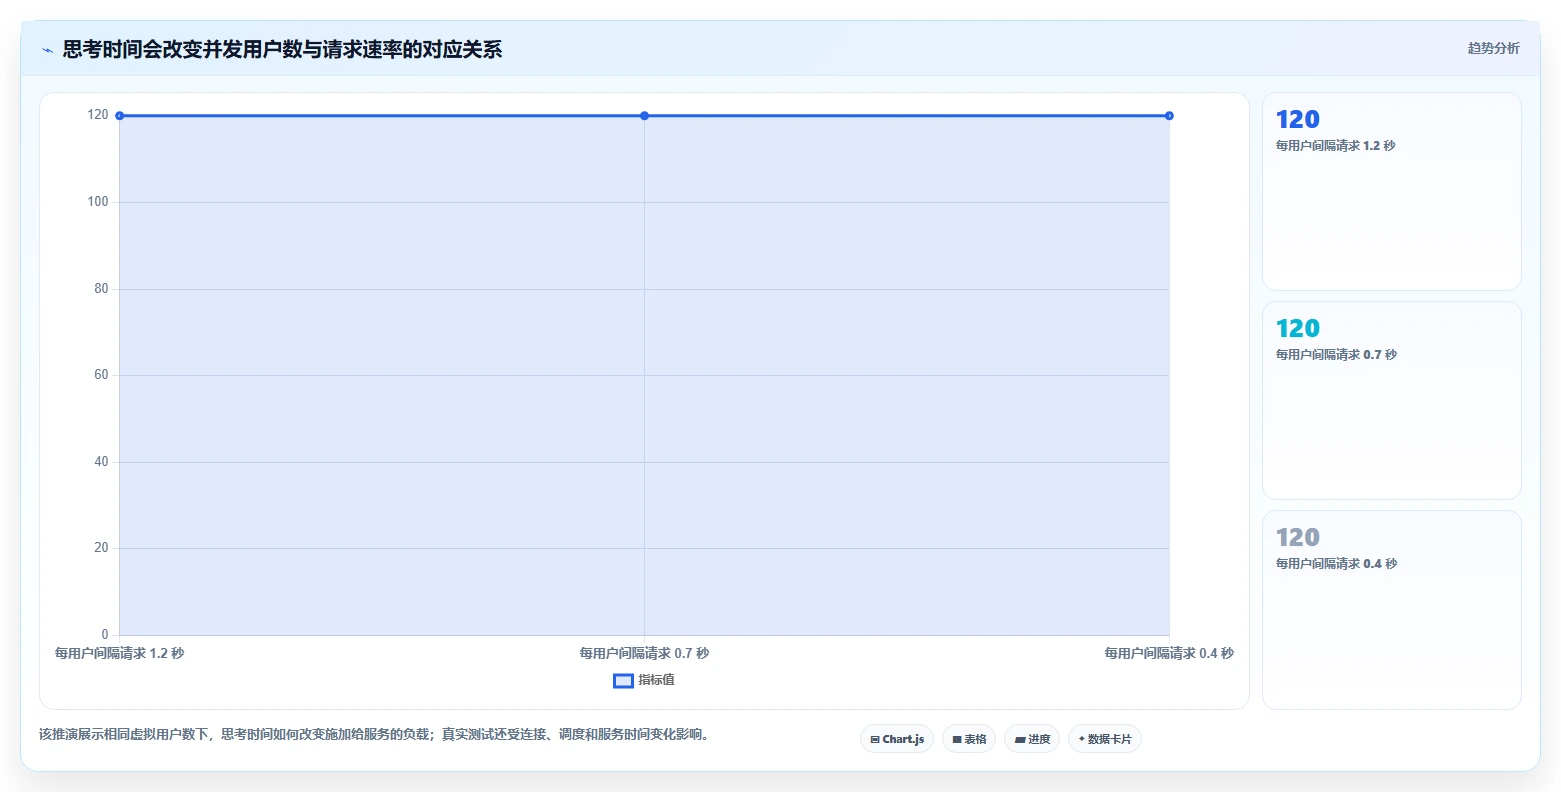Click the lightning icon beside the title
The width and height of the screenshot is (1561, 792).
coord(47,50)
